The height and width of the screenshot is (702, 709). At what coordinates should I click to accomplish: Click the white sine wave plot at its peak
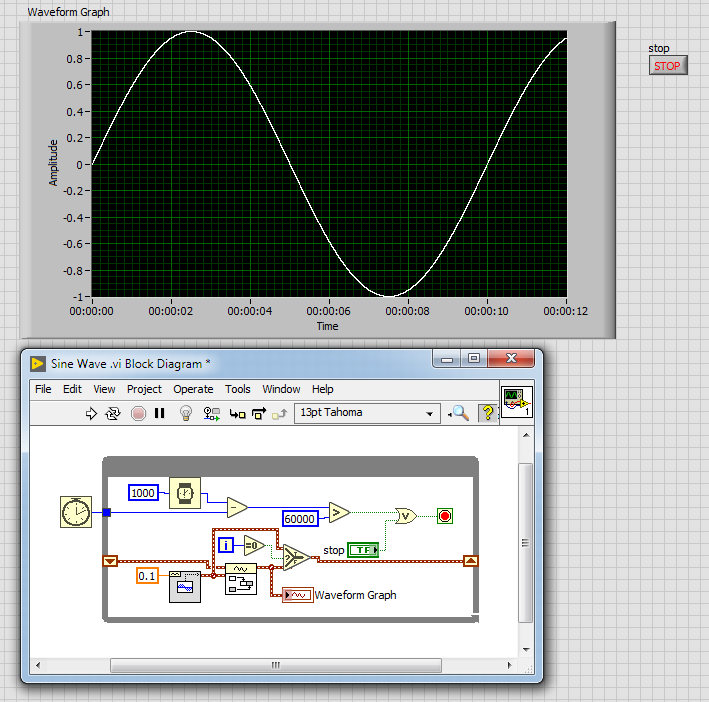191,32
